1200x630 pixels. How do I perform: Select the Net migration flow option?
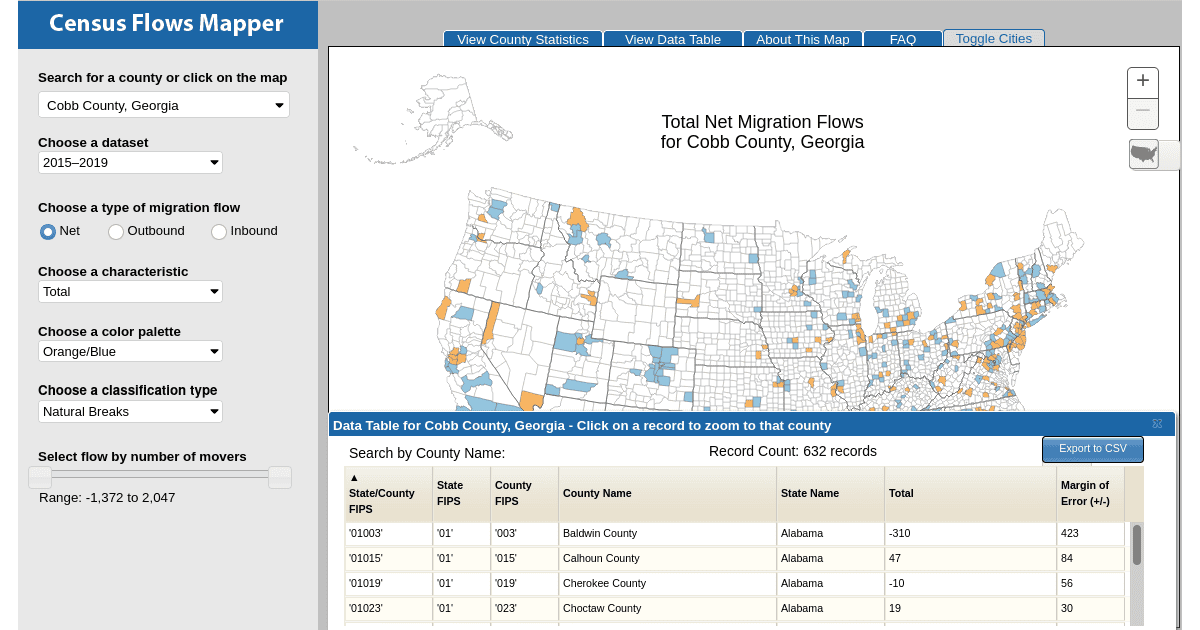(48, 231)
